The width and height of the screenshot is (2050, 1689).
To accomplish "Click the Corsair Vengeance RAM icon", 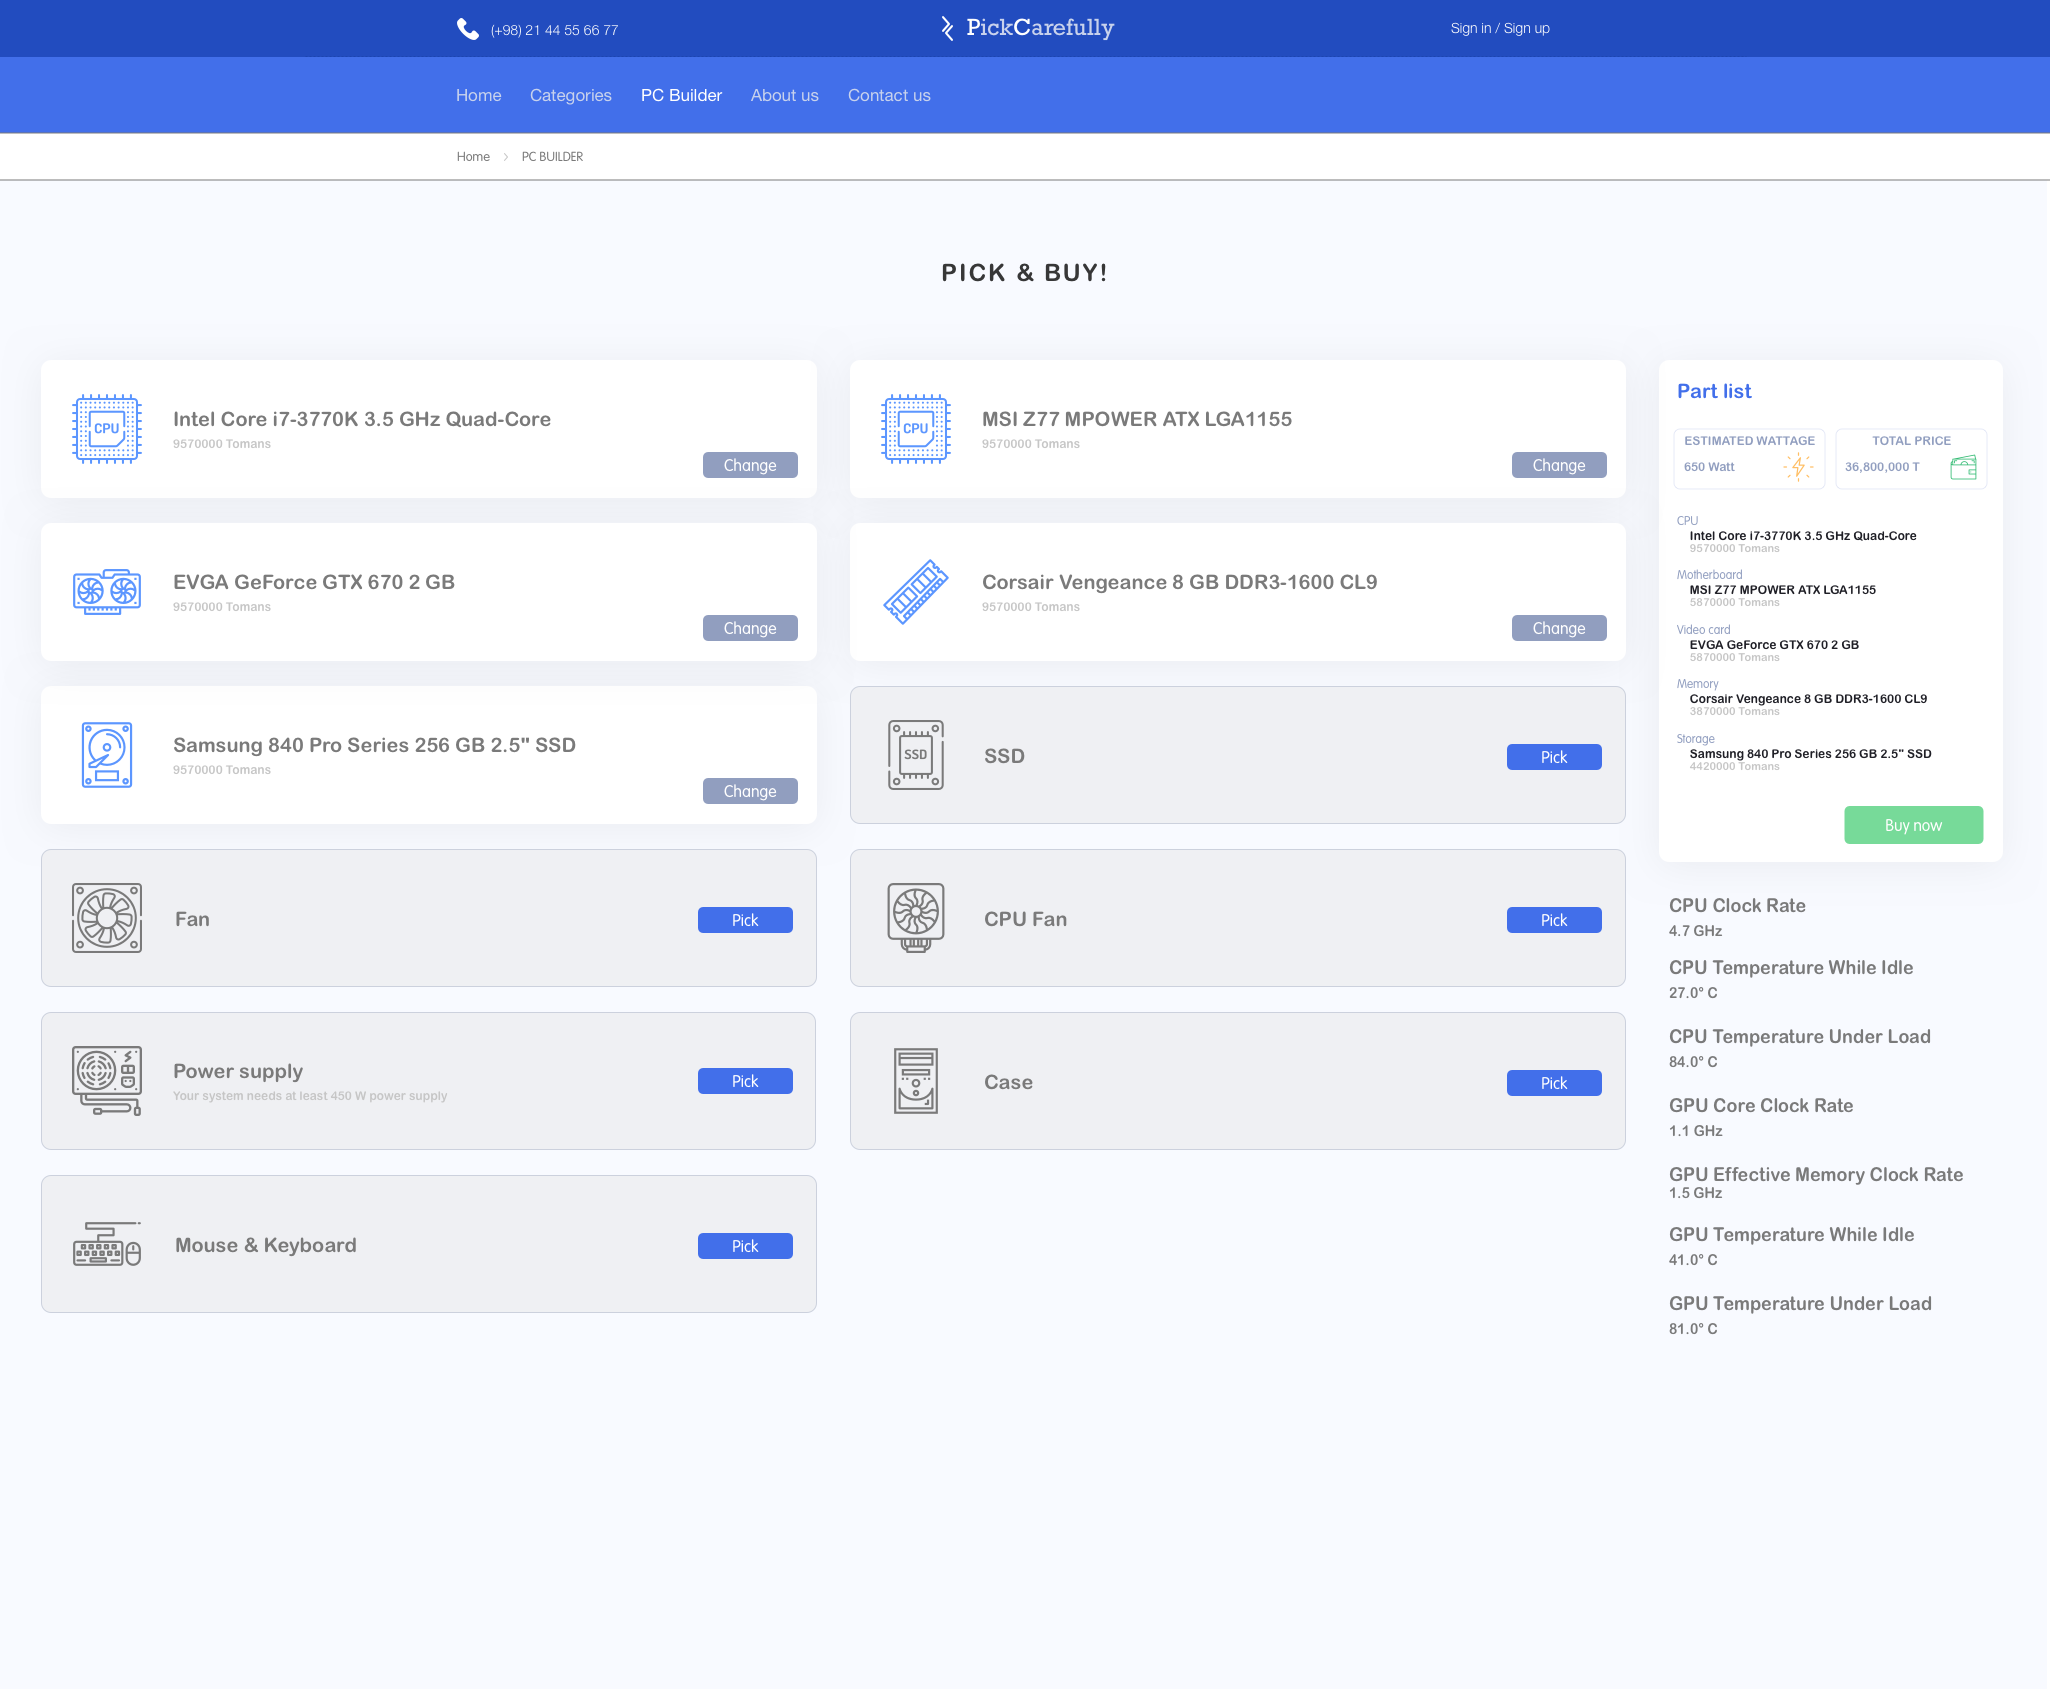I will (916, 591).
